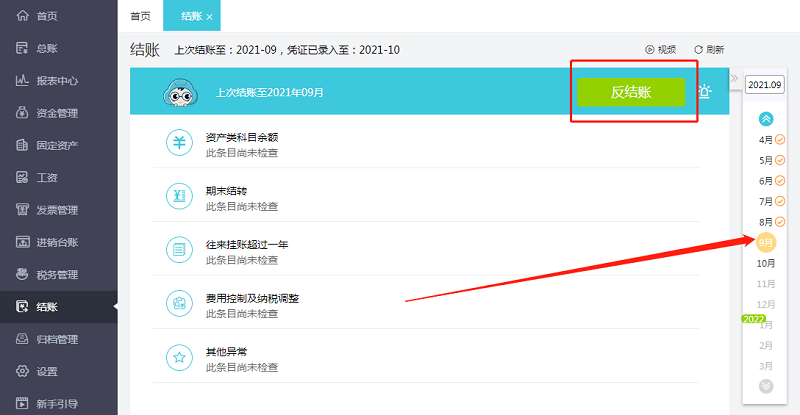Image resolution: width=800 pixels, height=415 pixels.
Task: Open 报表中心 in the sidebar menu
Action: (57, 81)
